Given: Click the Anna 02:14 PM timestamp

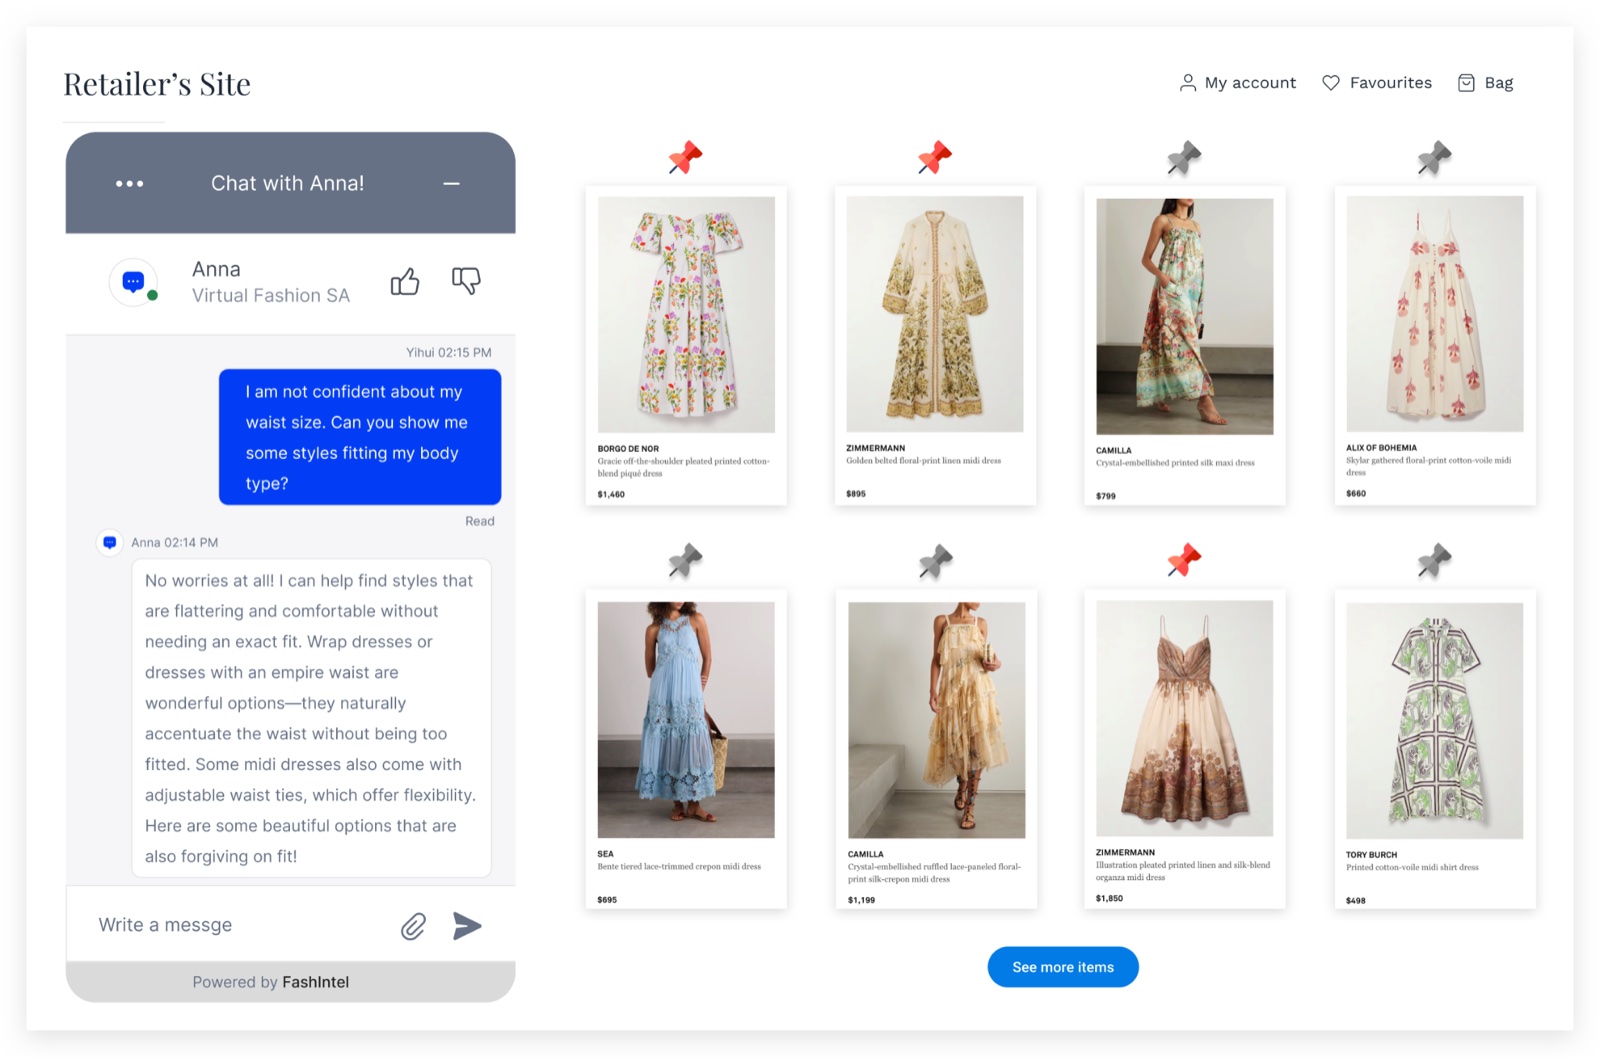Looking at the screenshot, I should 175,542.
